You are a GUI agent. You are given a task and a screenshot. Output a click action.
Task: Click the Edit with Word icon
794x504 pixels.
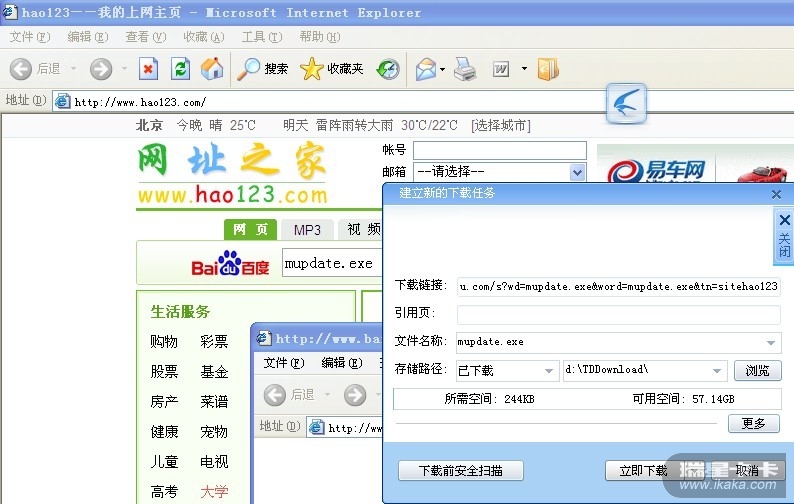tap(501, 69)
